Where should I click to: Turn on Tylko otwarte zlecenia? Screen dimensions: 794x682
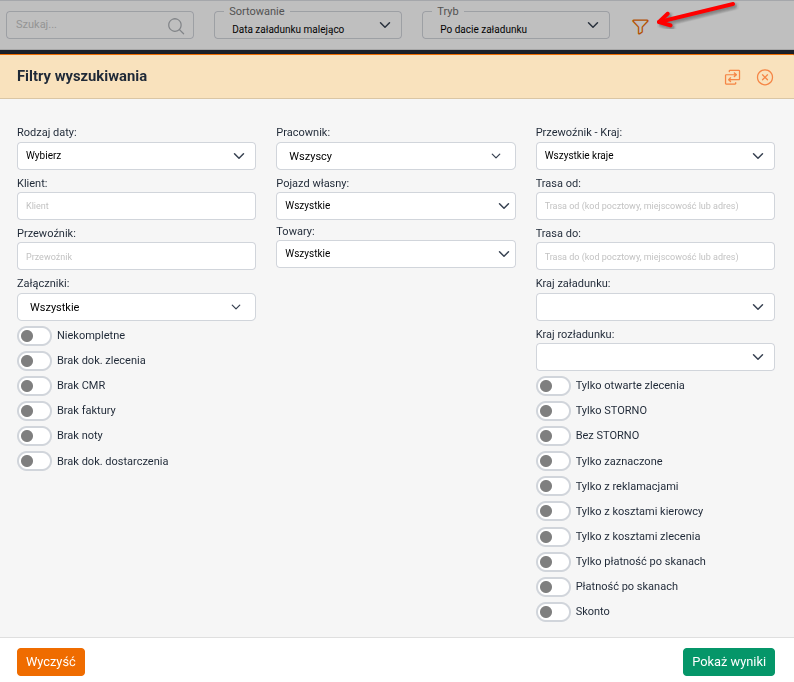(x=554, y=386)
